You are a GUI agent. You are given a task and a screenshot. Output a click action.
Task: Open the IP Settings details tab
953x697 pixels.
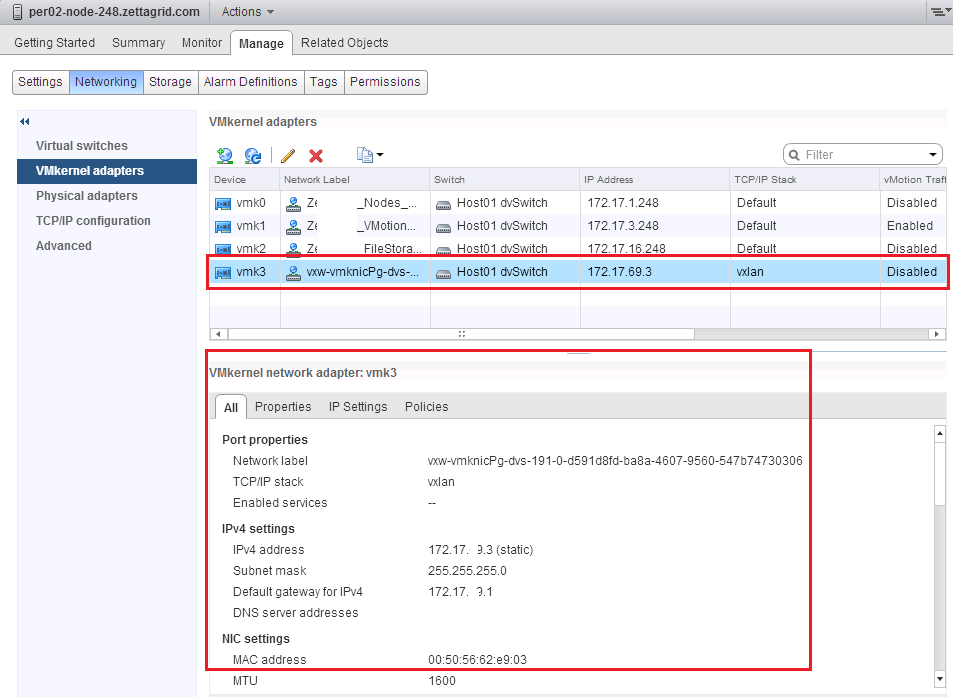(x=358, y=407)
